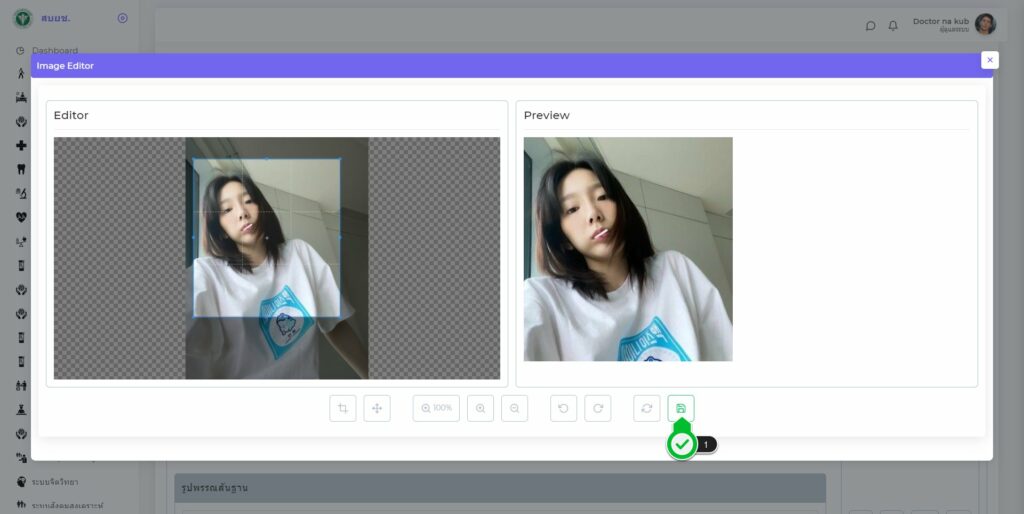Select the crop tool in editor toolbar
Screen dimensions: 1024x514
[x=343, y=408]
